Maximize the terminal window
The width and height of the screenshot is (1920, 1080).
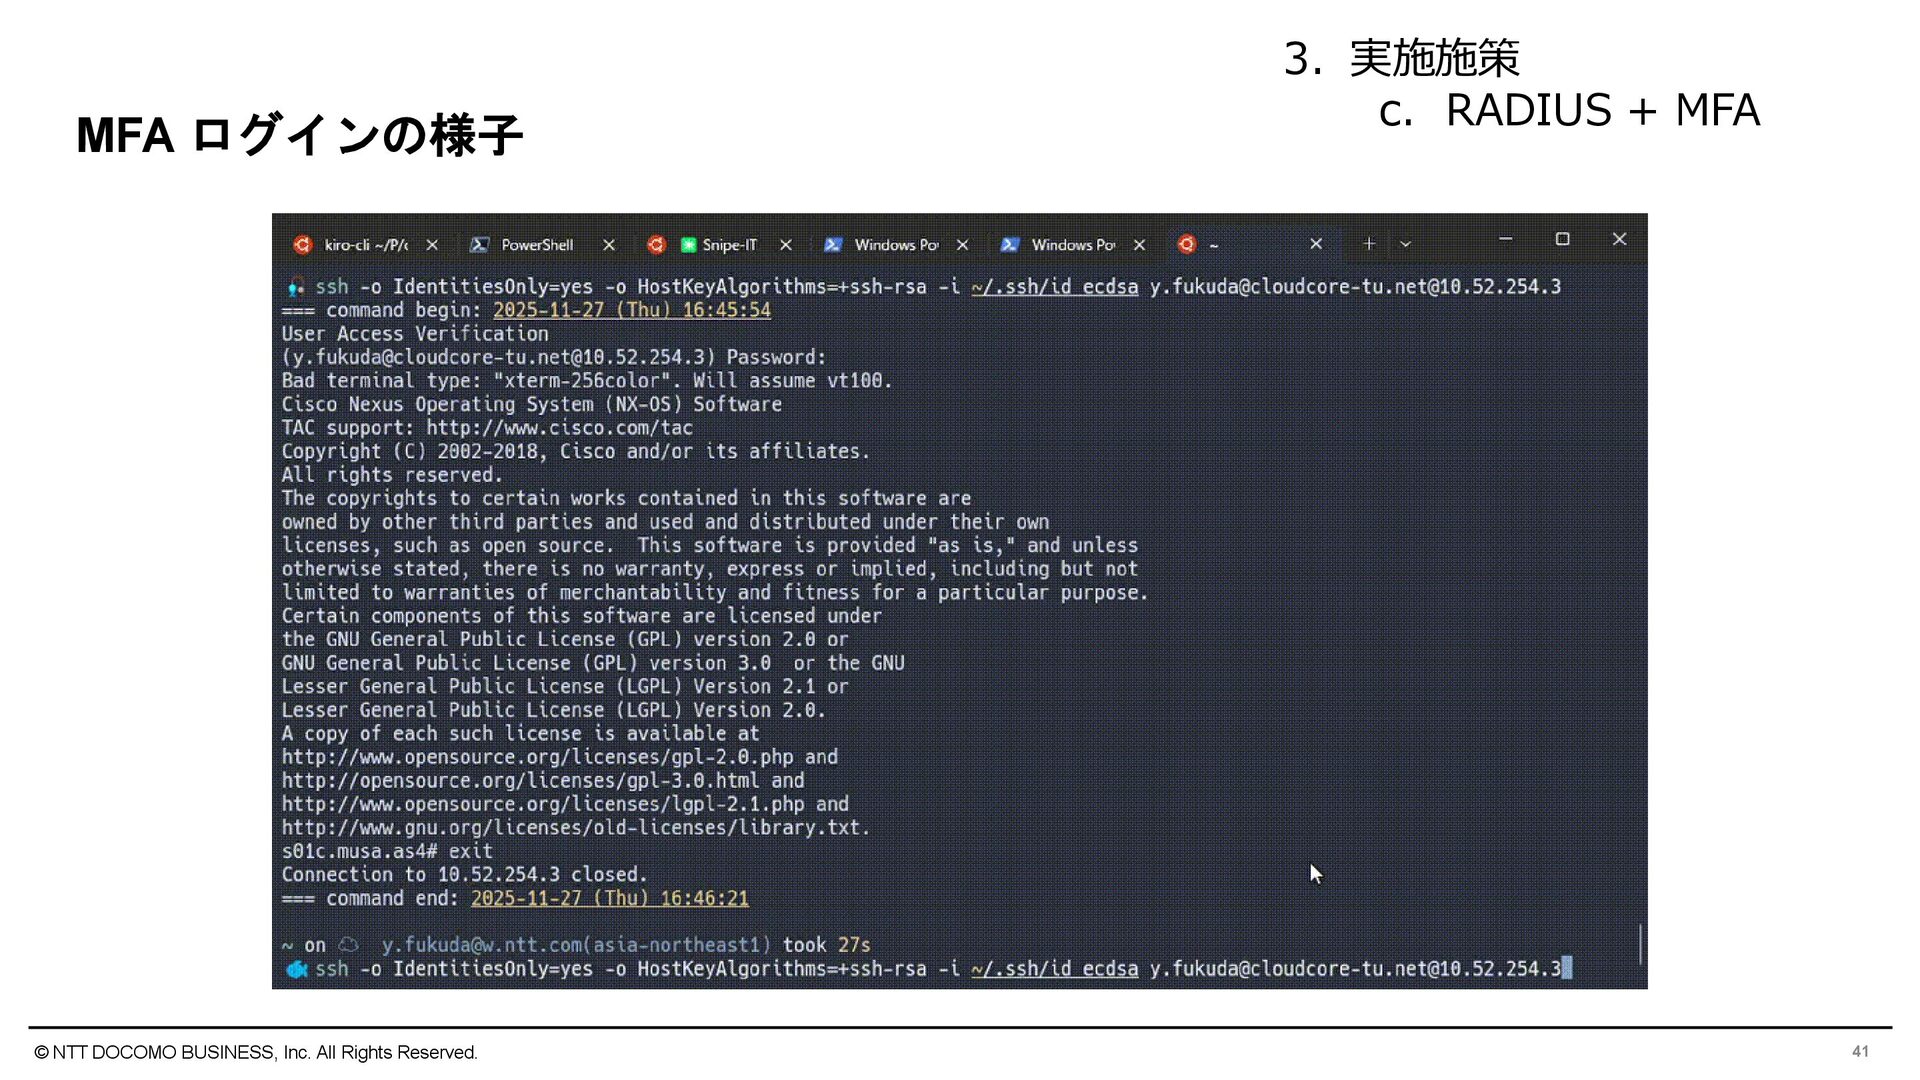pos(1562,239)
